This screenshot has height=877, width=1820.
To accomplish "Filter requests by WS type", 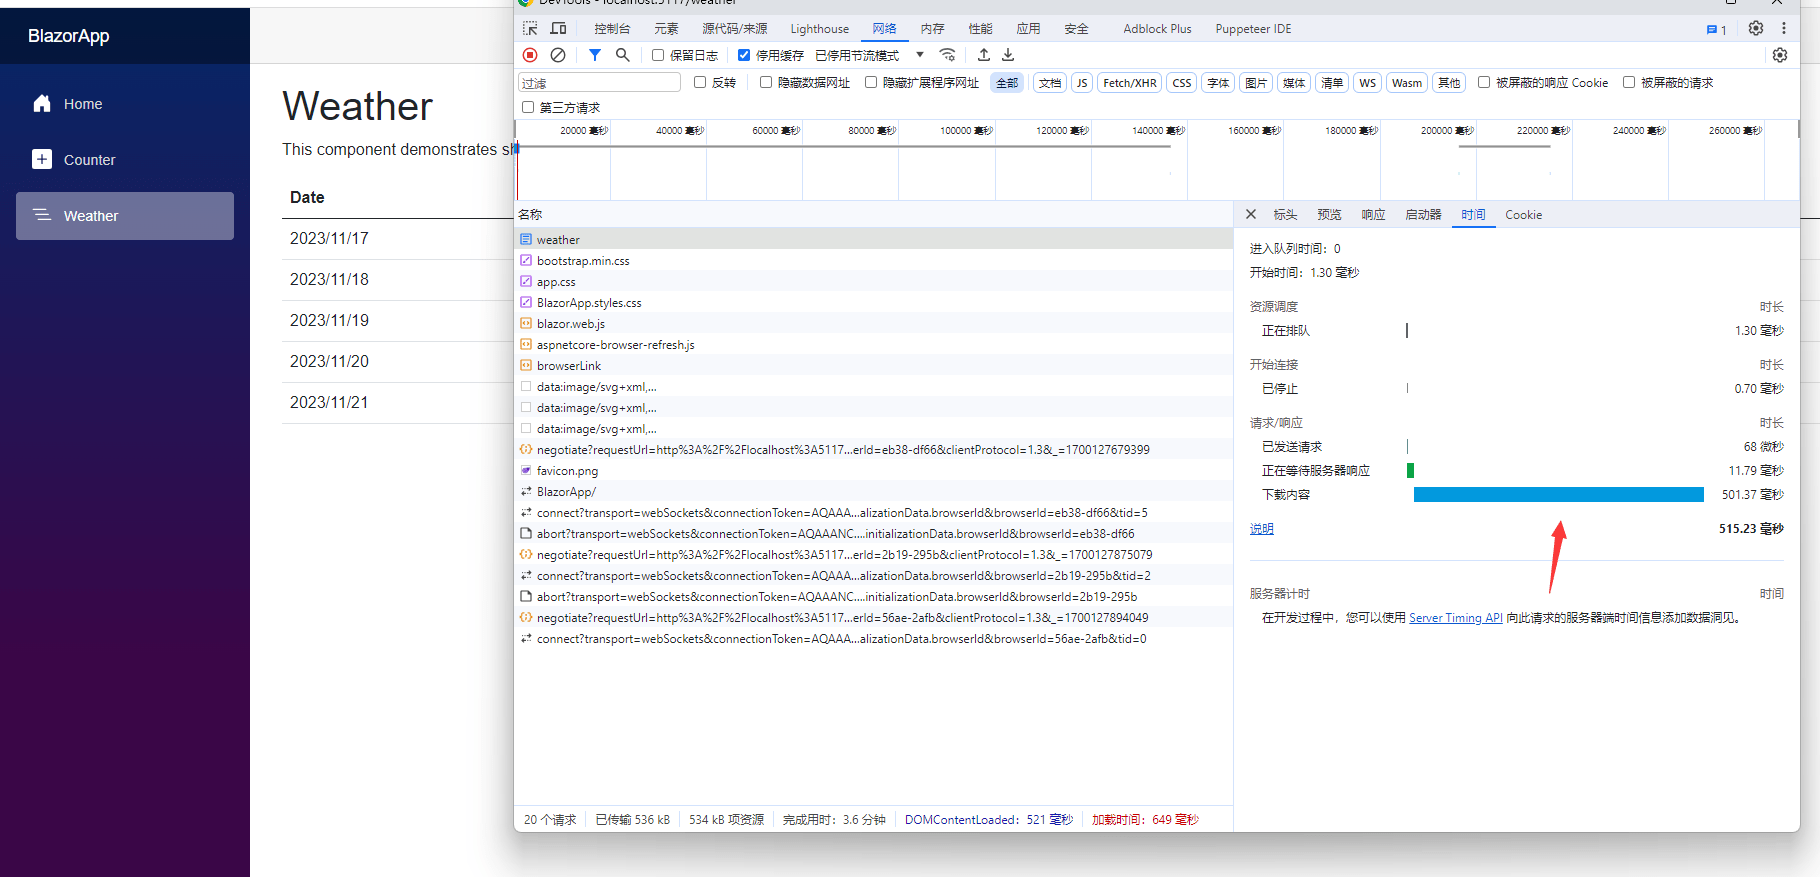I will point(1367,83).
